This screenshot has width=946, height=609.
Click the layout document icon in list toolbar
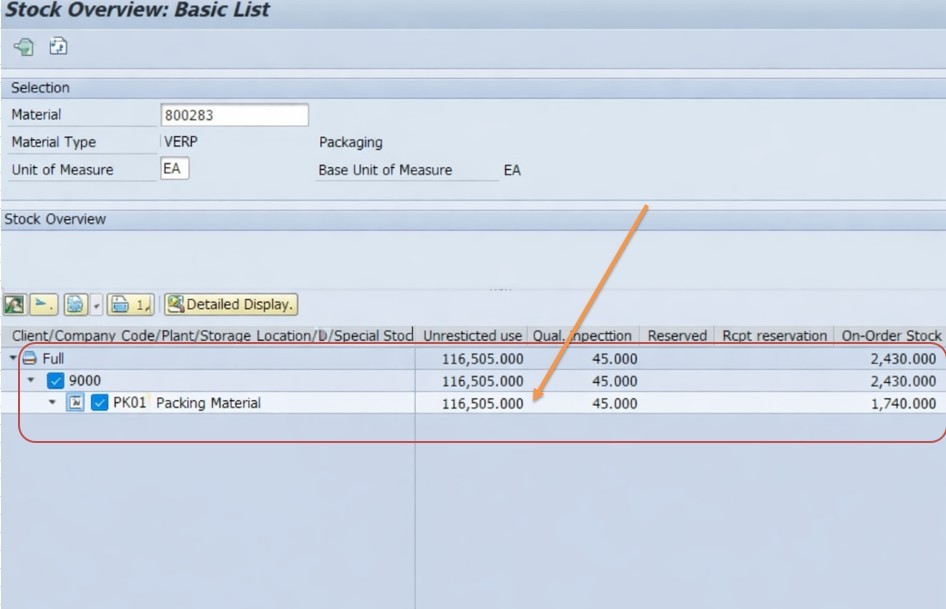tap(74, 304)
